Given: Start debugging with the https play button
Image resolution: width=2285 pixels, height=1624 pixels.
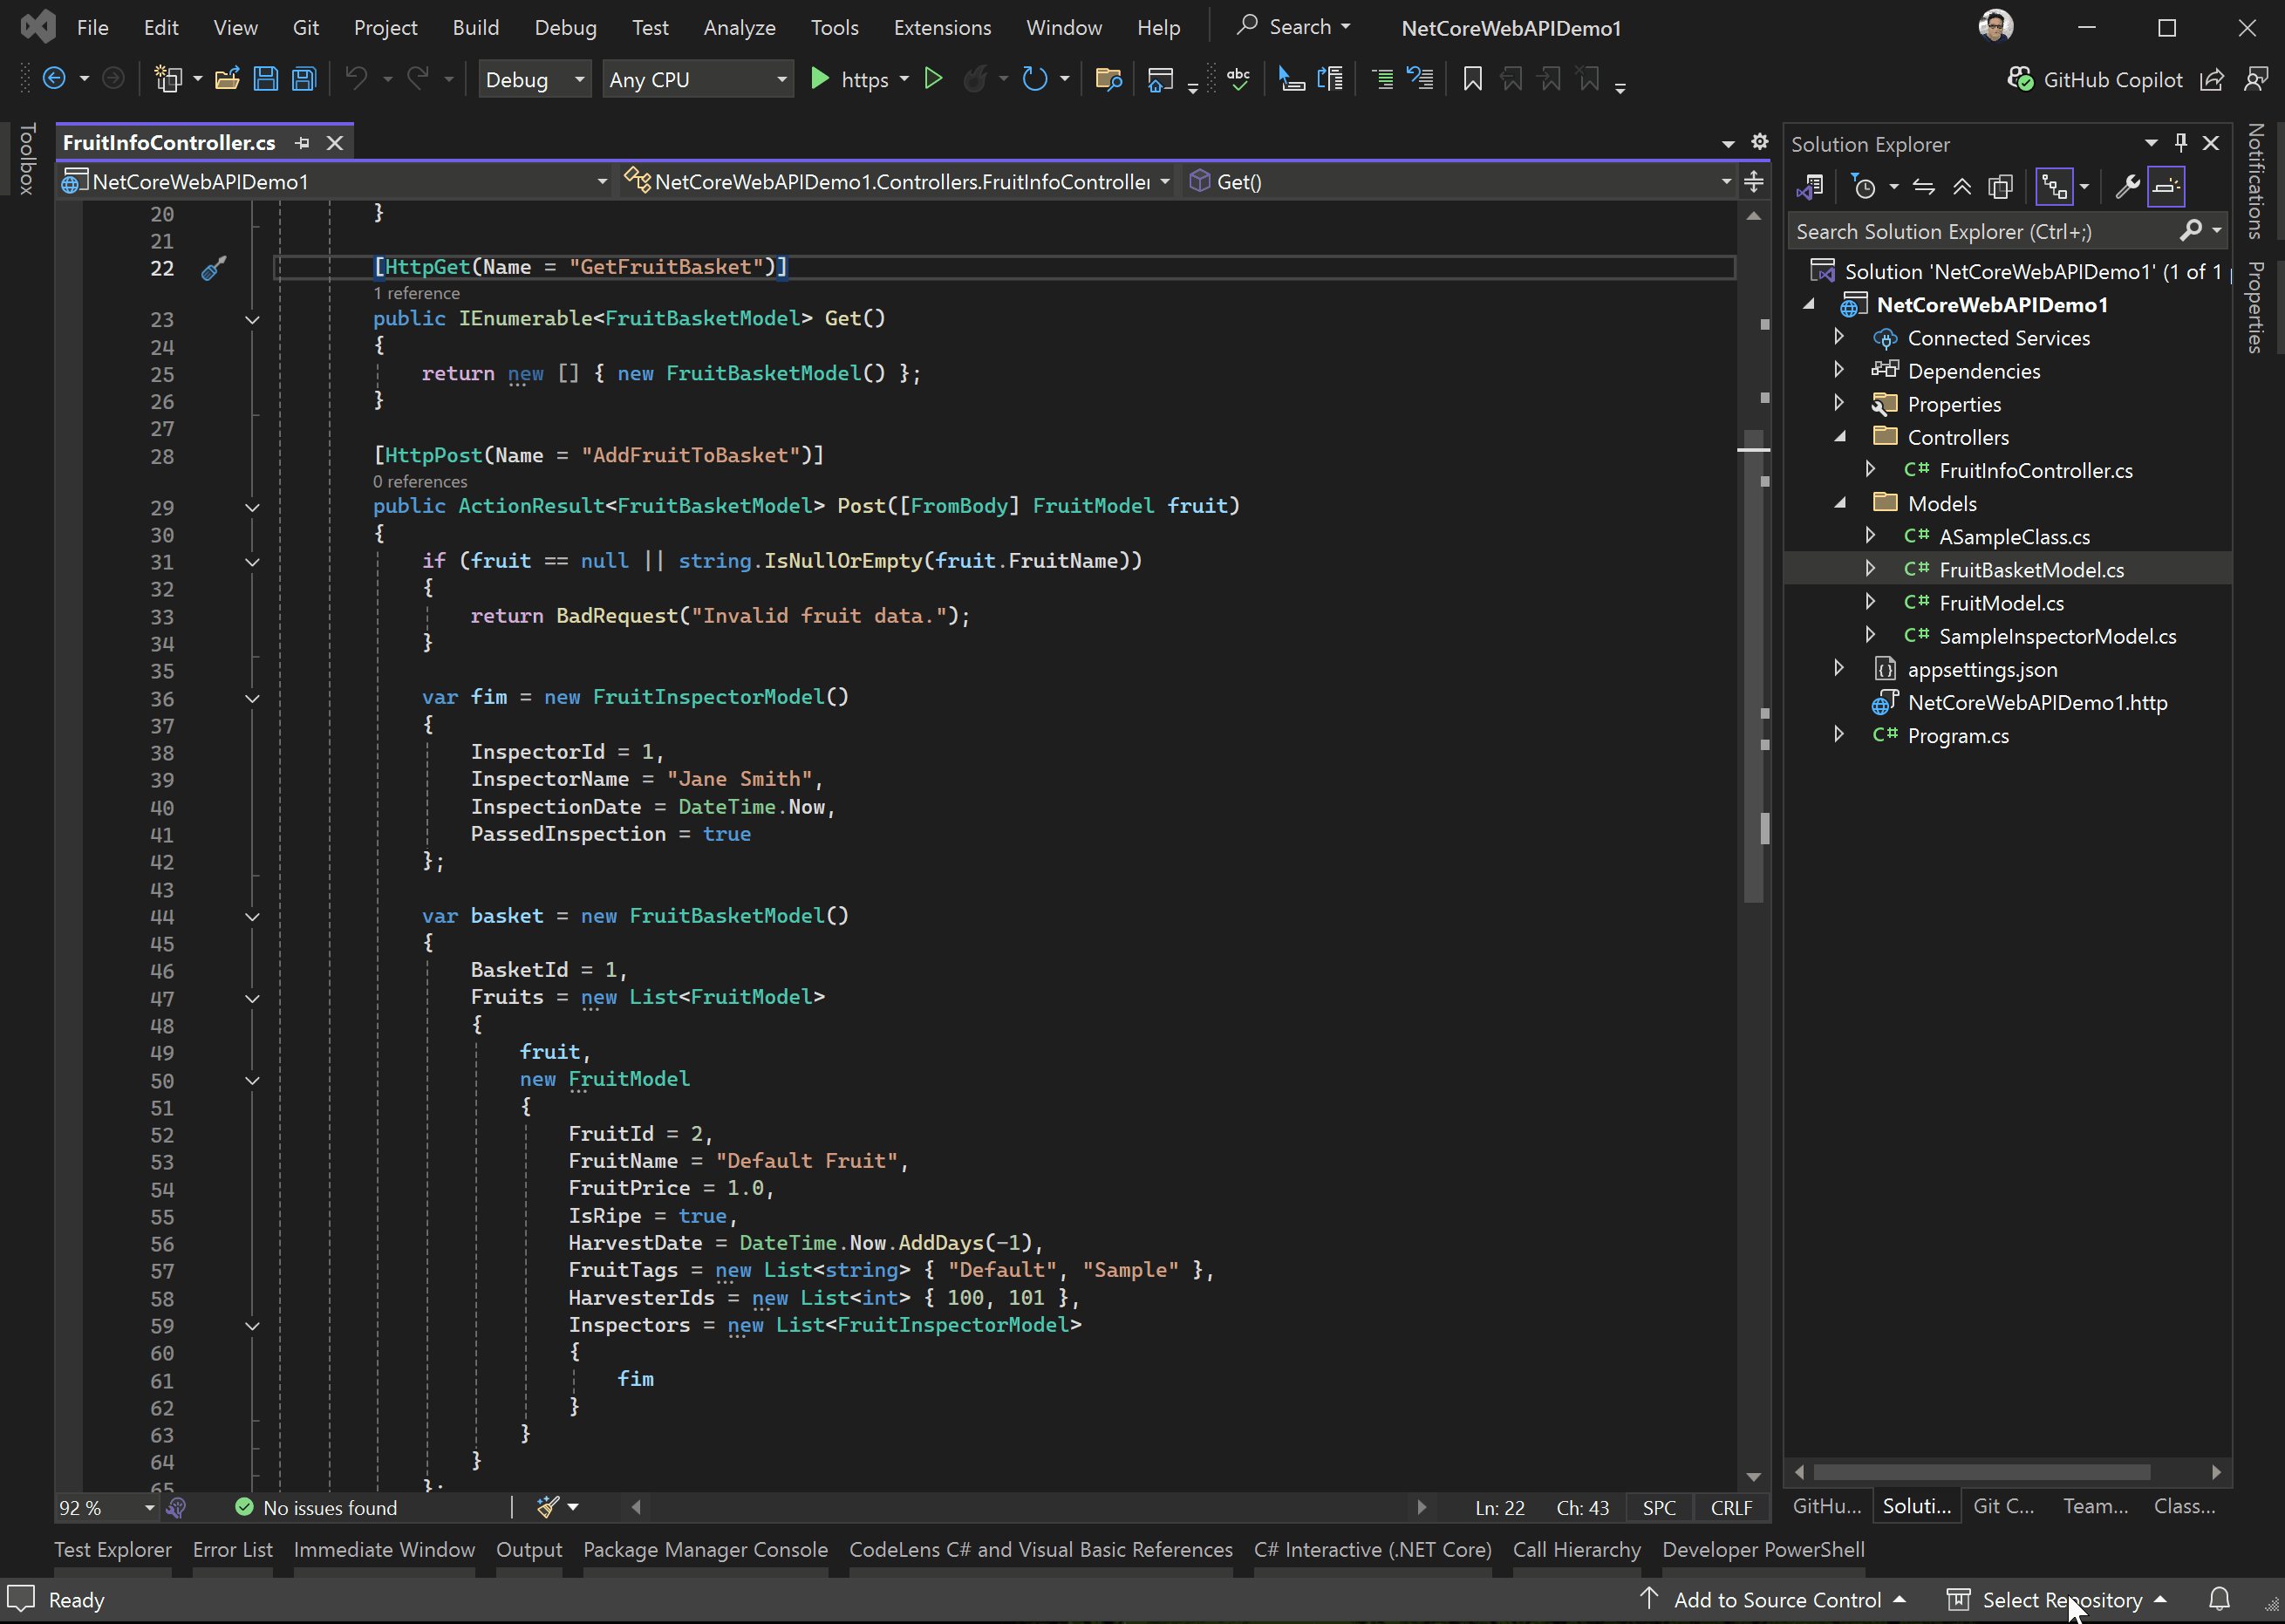Looking at the screenshot, I should [820, 79].
